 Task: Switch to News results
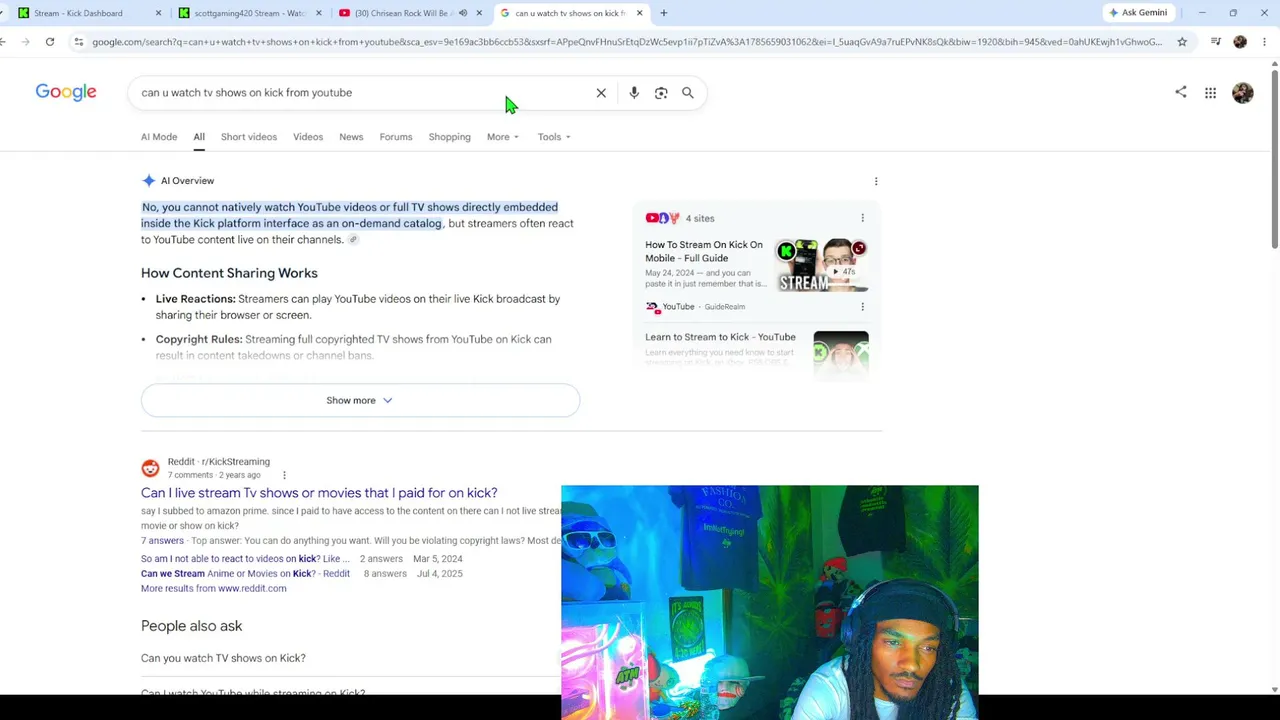(x=351, y=137)
